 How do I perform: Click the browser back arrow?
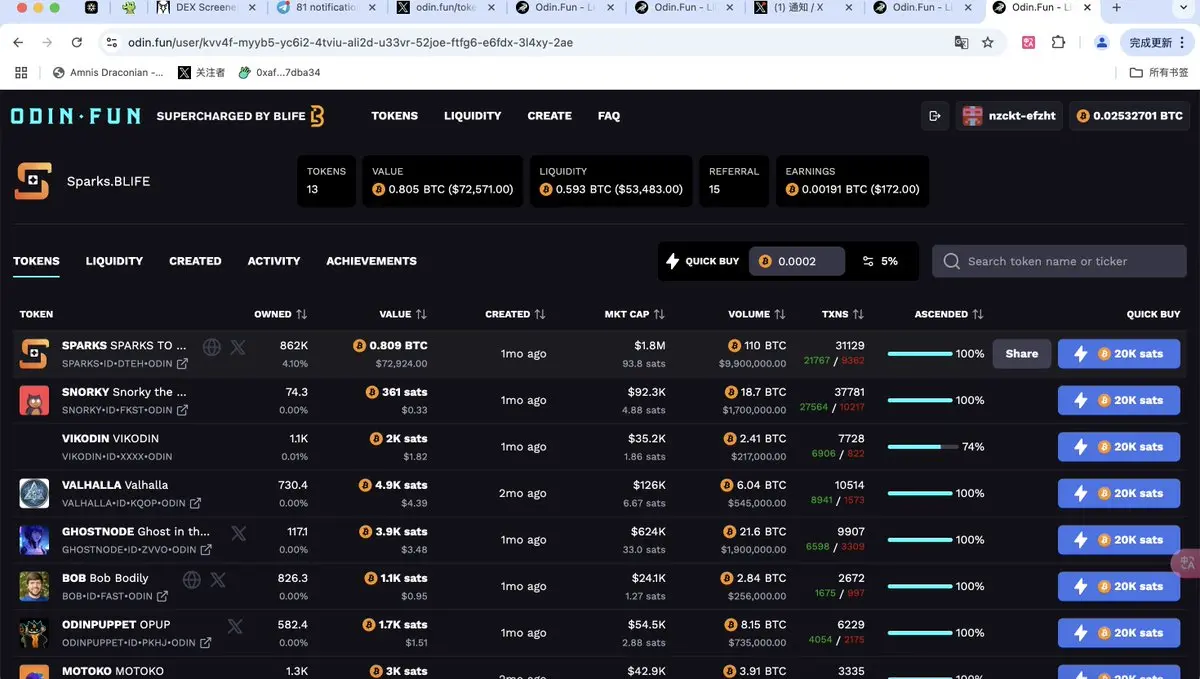click(x=18, y=43)
